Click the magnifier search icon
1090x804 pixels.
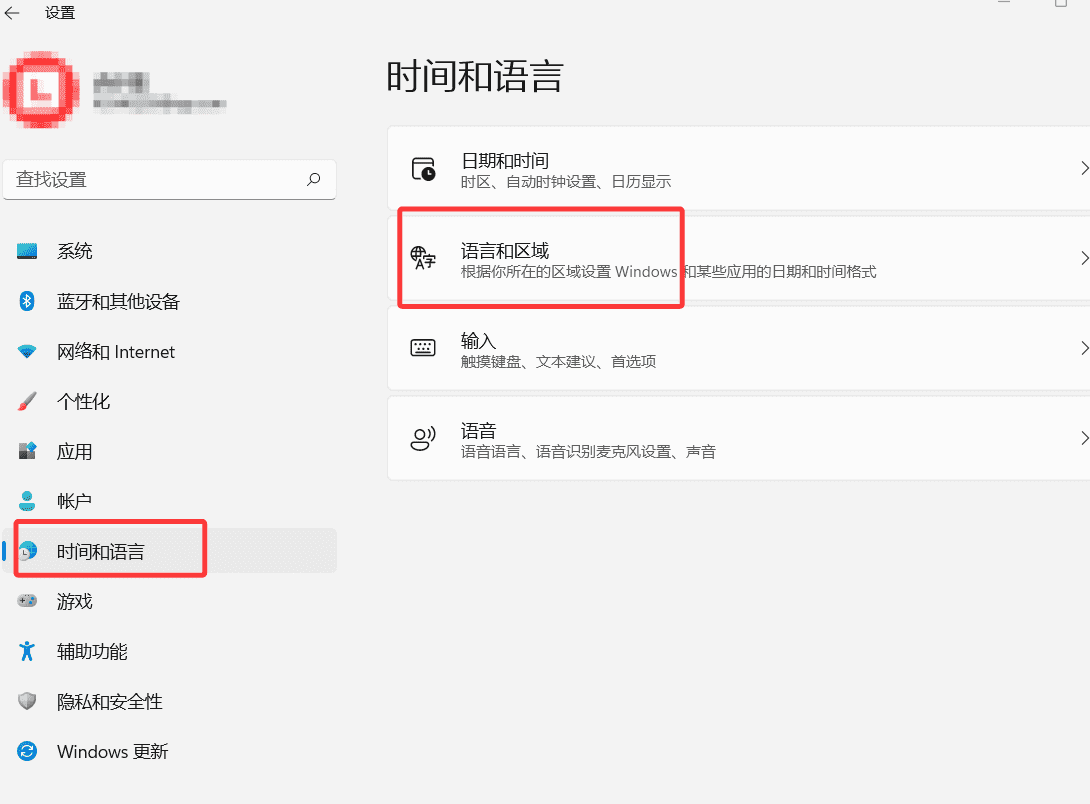pyautogui.click(x=314, y=179)
